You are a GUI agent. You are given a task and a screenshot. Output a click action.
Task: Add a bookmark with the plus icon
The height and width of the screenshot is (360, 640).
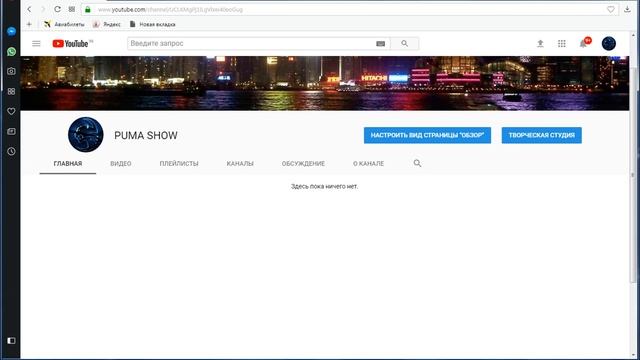click(29, 24)
